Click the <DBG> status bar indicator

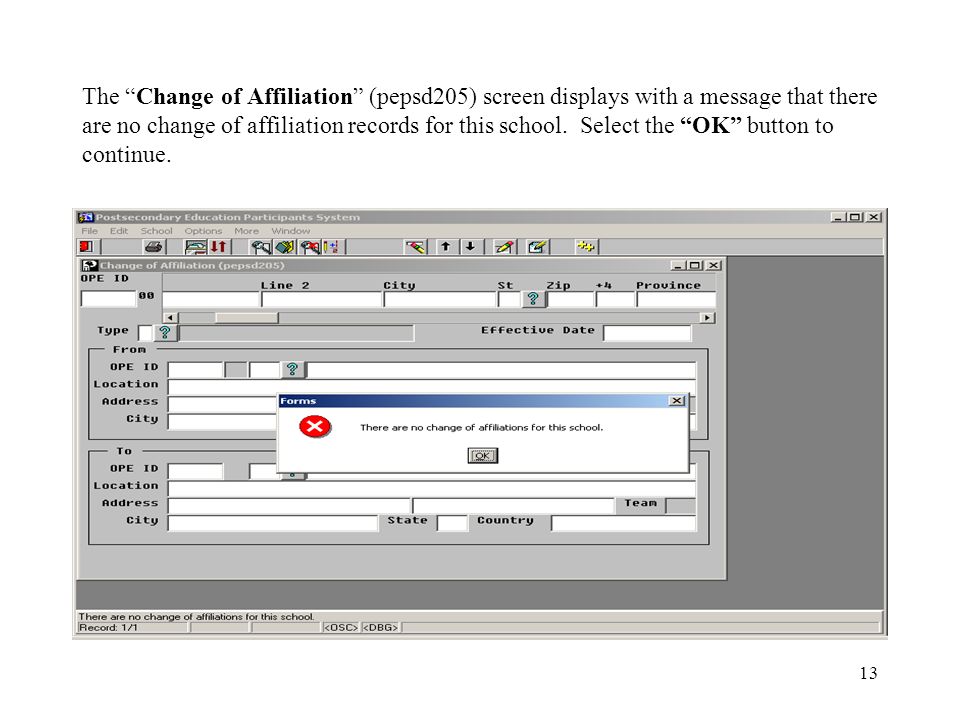[380, 628]
